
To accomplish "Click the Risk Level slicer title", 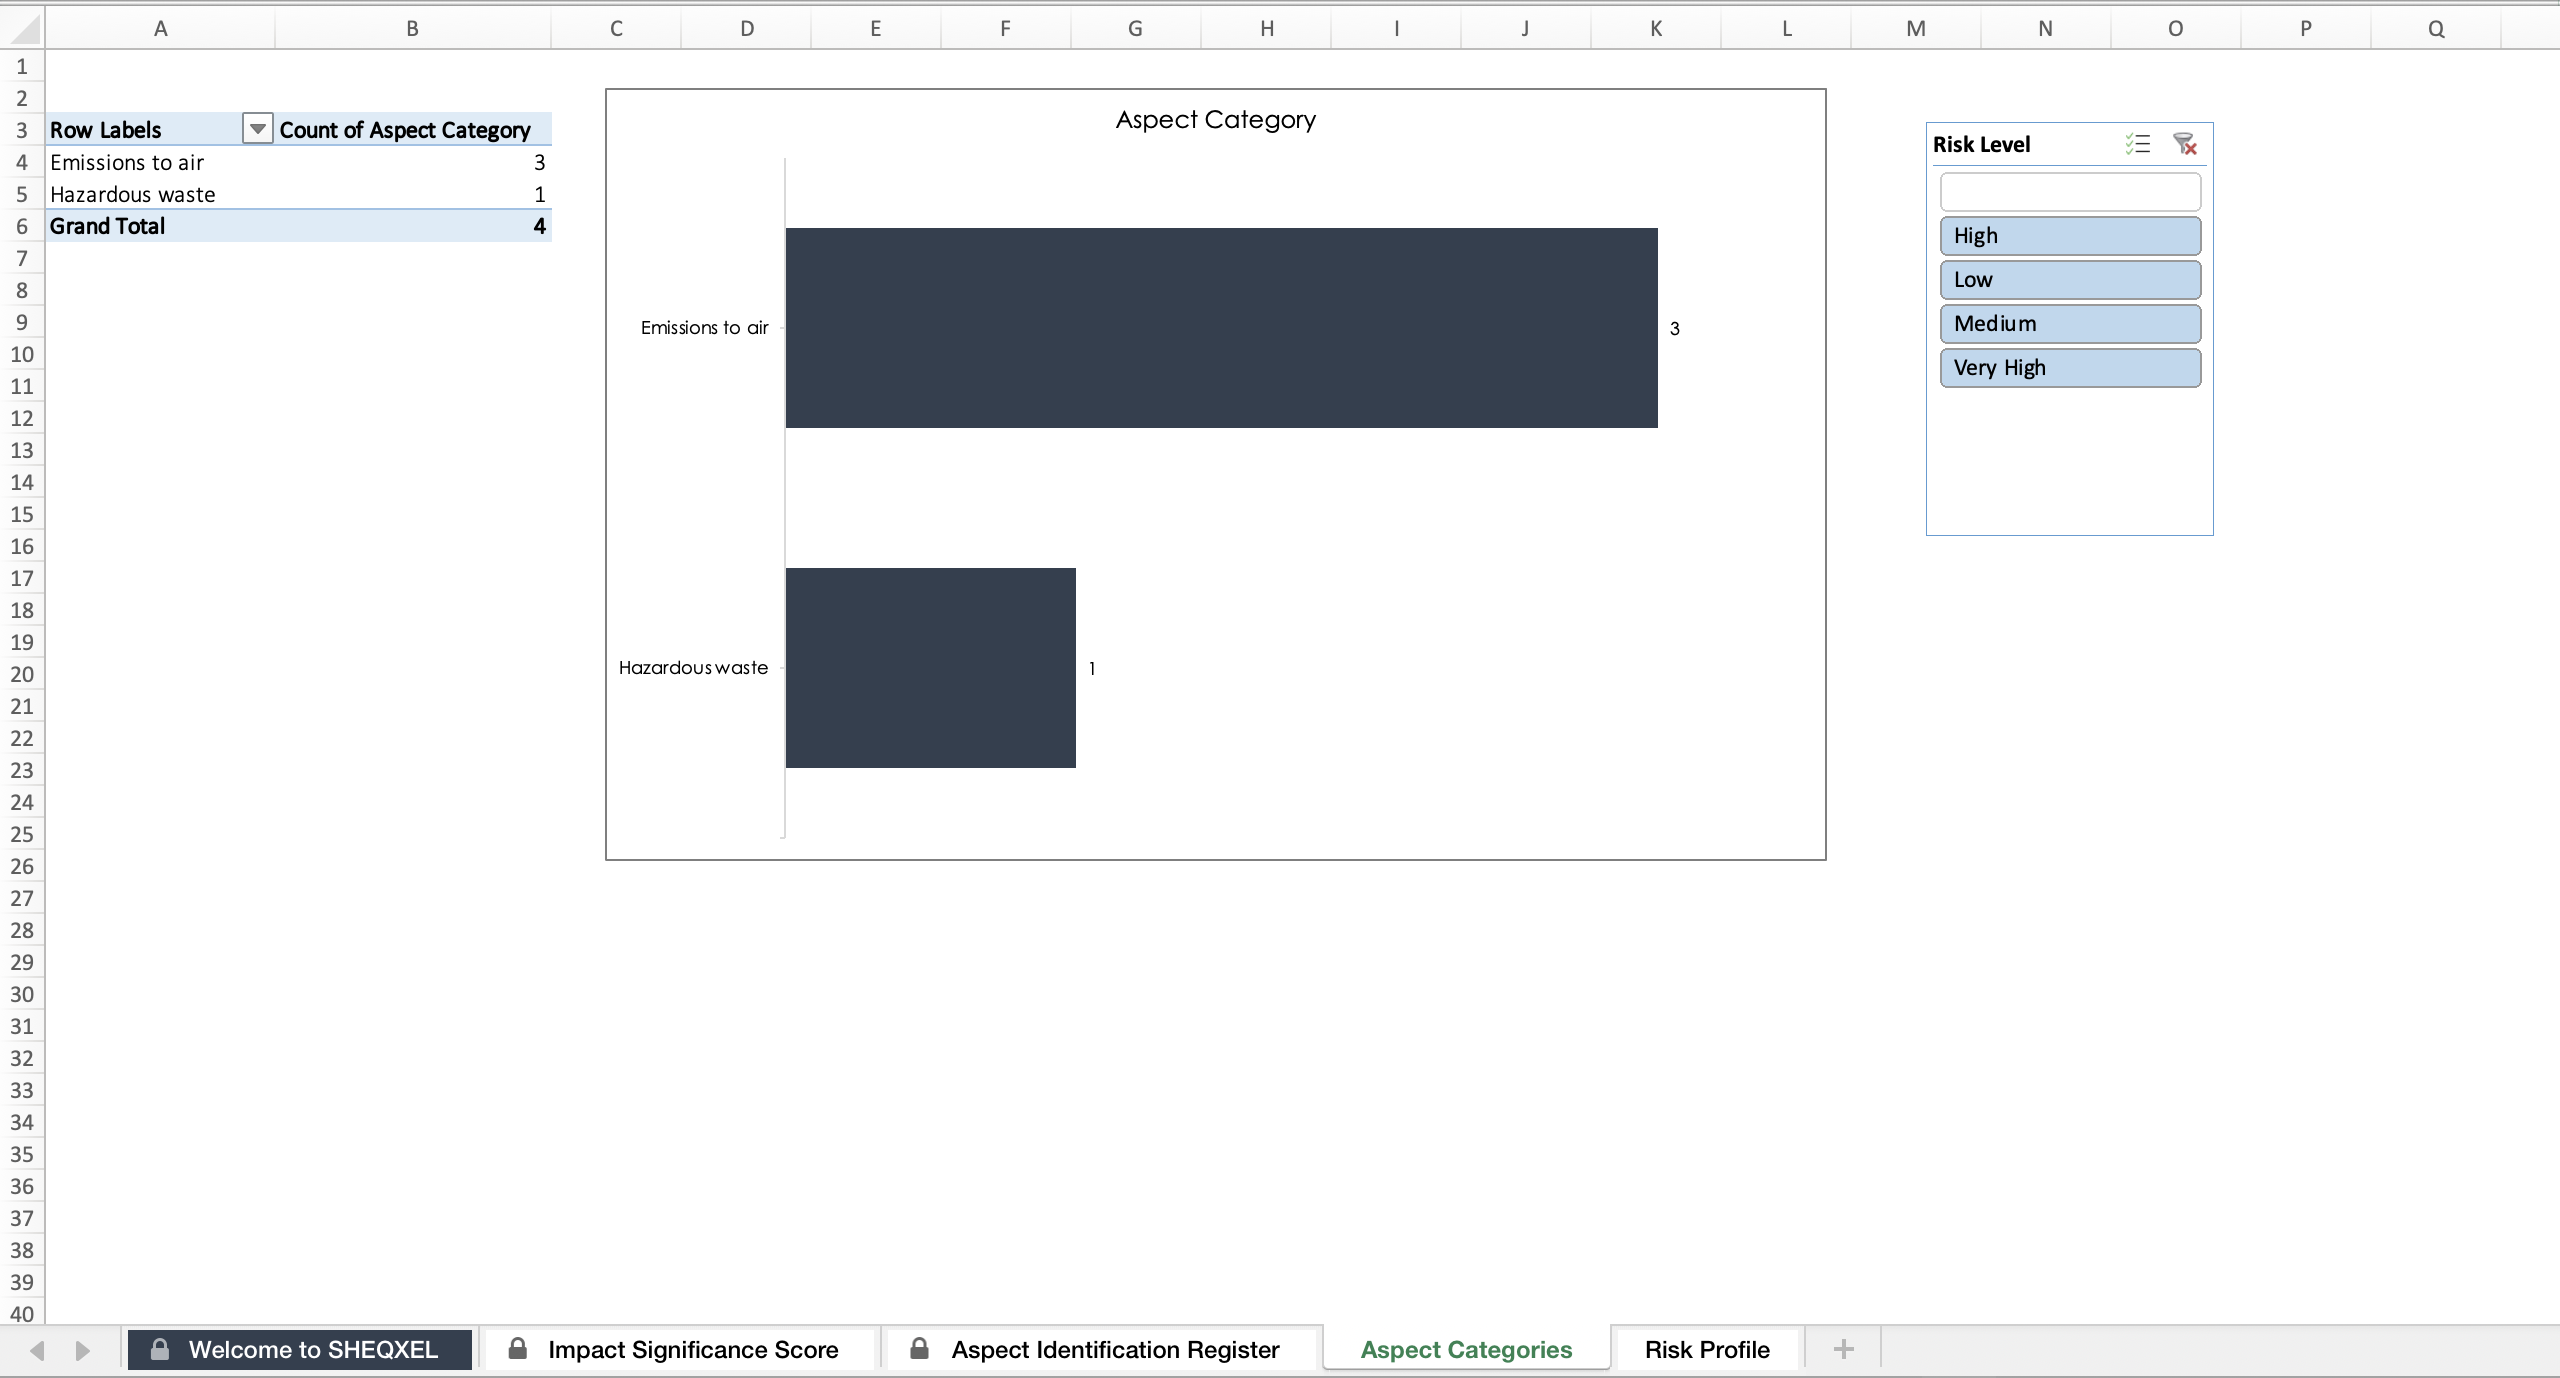I will click(x=1981, y=144).
